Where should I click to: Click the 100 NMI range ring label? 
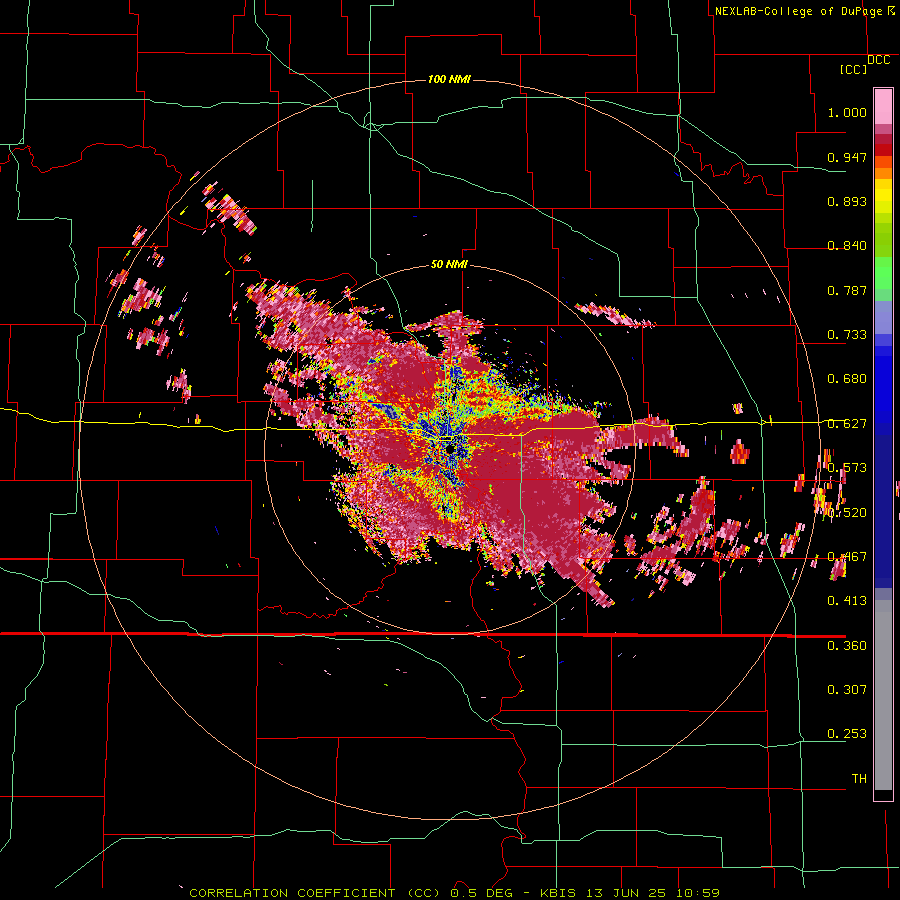tap(449, 79)
